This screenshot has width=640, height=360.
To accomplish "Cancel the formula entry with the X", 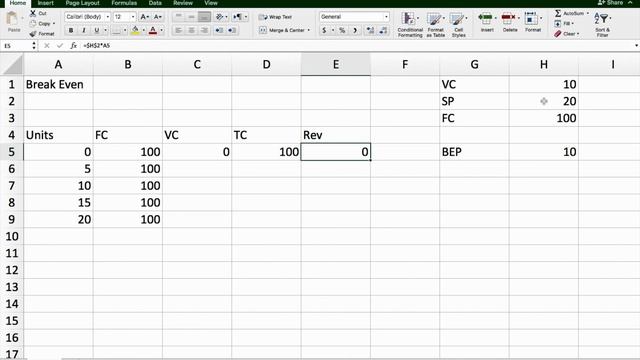I will 47,46.
